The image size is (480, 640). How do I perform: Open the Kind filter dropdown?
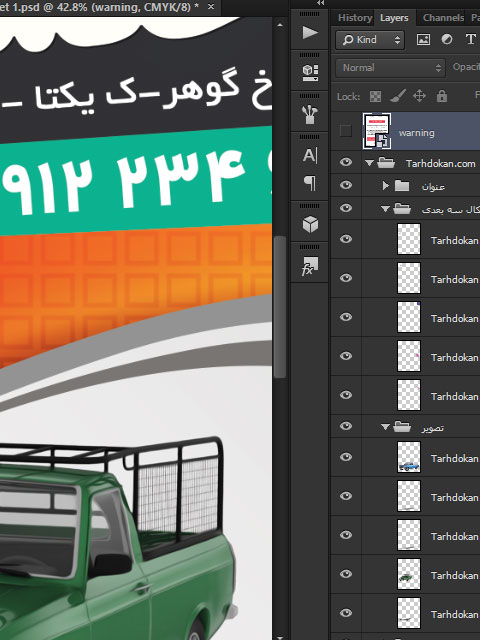pyautogui.click(x=370, y=40)
